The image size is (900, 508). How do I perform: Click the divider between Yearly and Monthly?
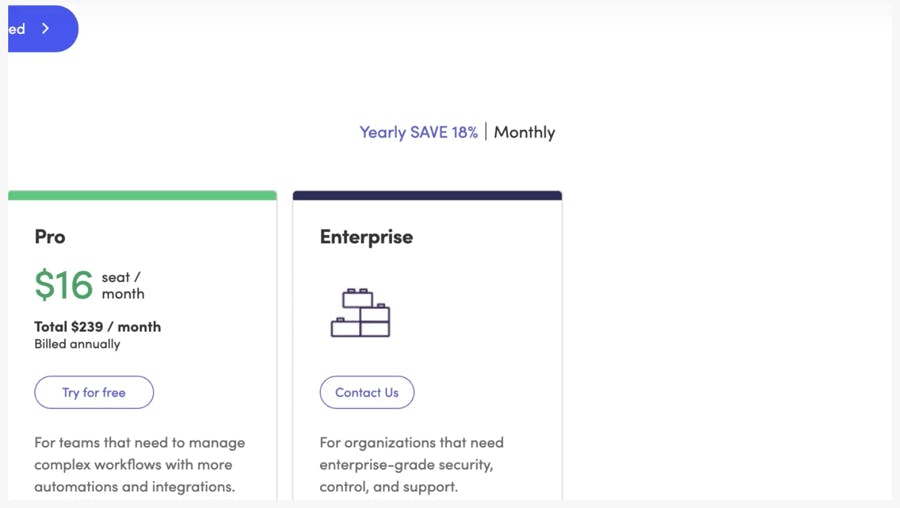click(x=486, y=132)
